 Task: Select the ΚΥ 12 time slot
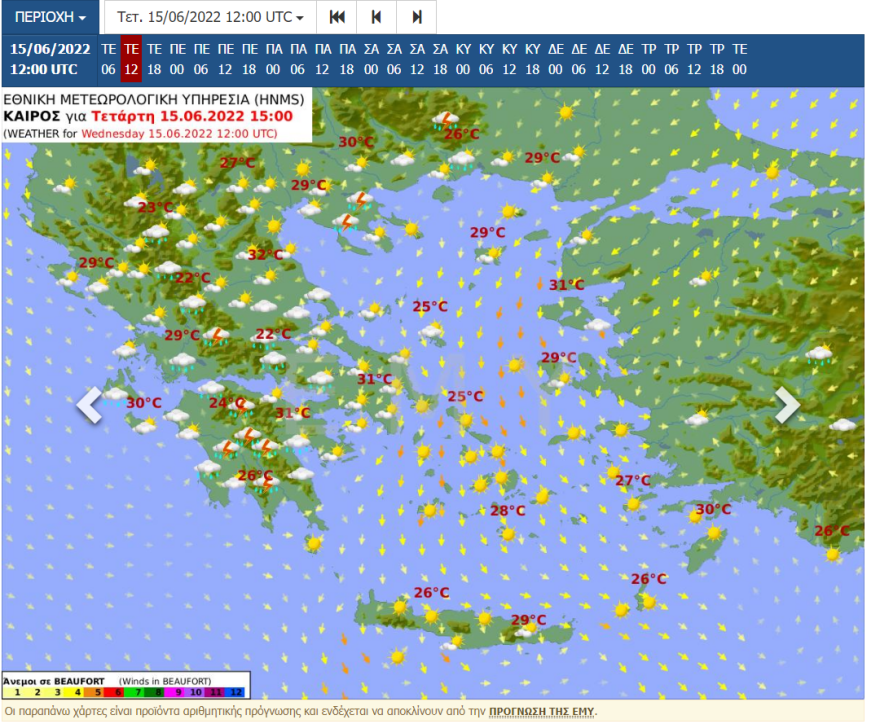pyautogui.click(x=509, y=59)
